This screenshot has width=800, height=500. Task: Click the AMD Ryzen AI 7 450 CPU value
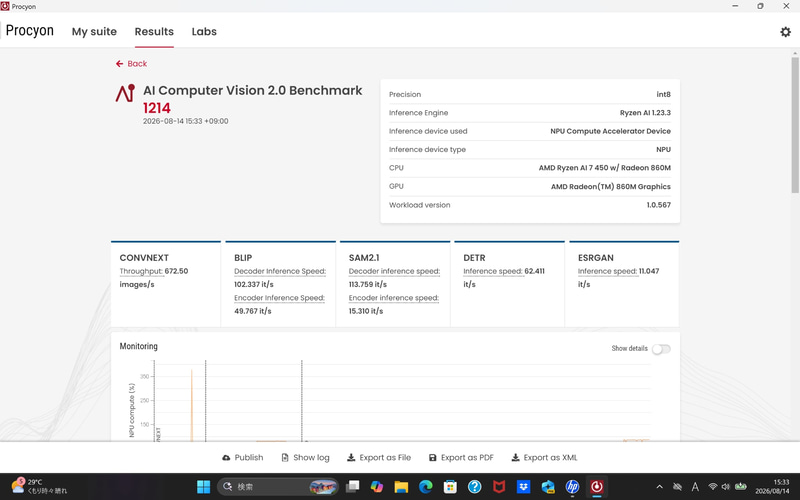point(605,168)
